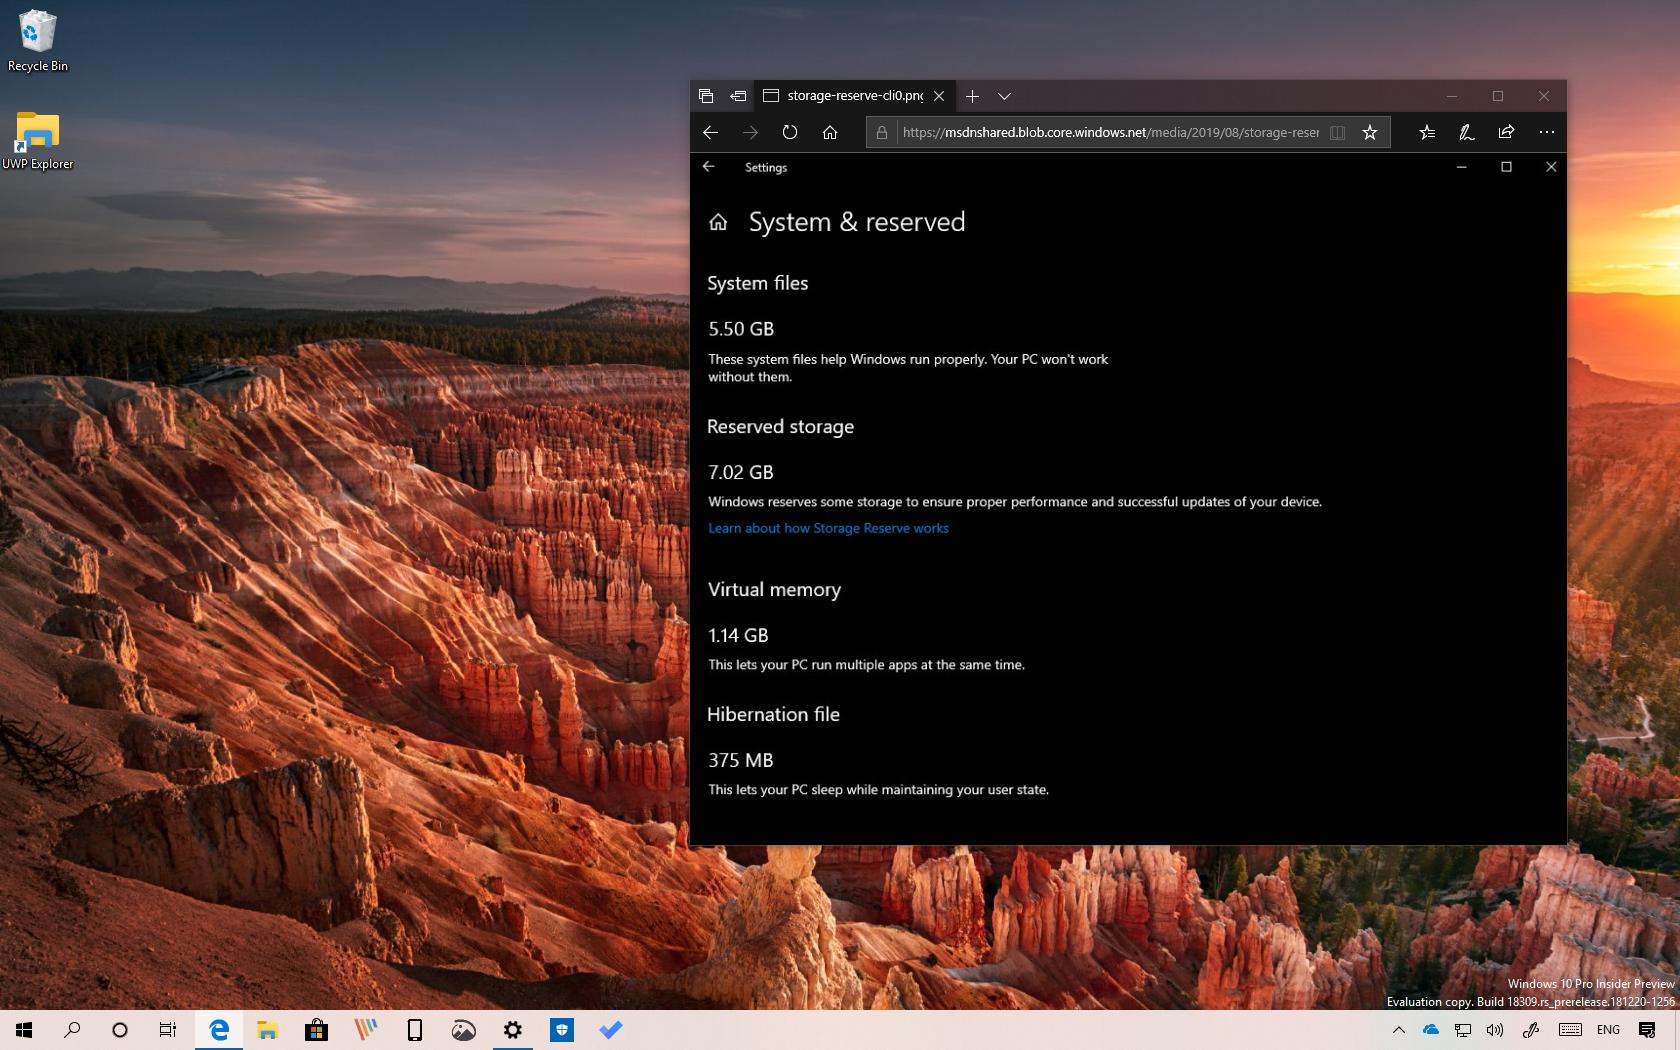Add notes with the pen icon
This screenshot has width=1680, height=1050.
(1467, 132)
